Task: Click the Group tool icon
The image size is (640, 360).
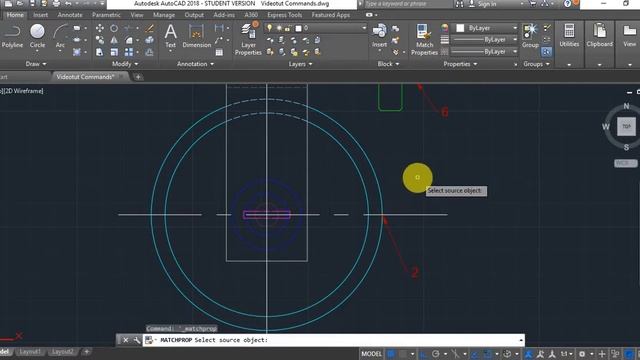Action: pyautogui.click(x=530, y=36)
